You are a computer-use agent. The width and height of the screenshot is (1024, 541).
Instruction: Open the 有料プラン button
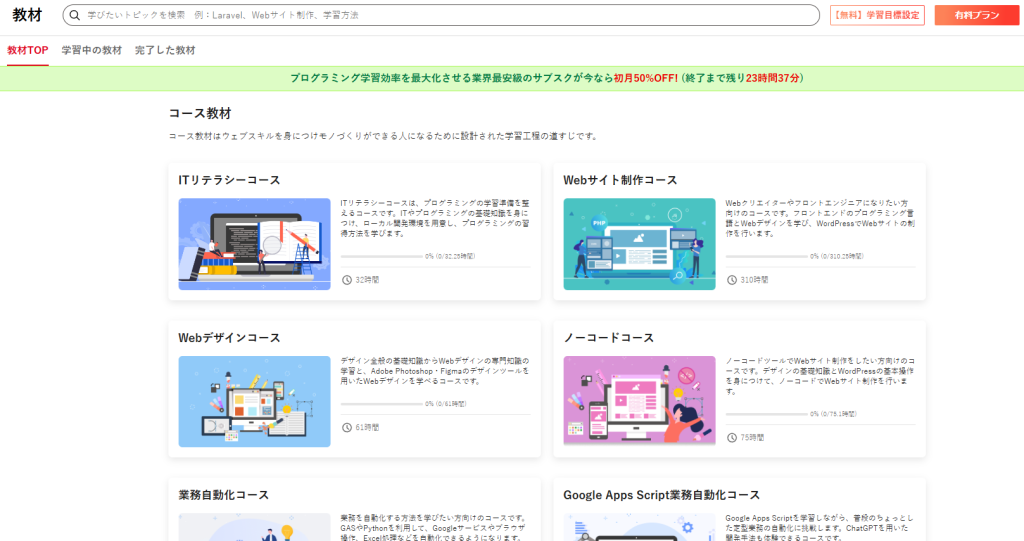pos(976,15)
